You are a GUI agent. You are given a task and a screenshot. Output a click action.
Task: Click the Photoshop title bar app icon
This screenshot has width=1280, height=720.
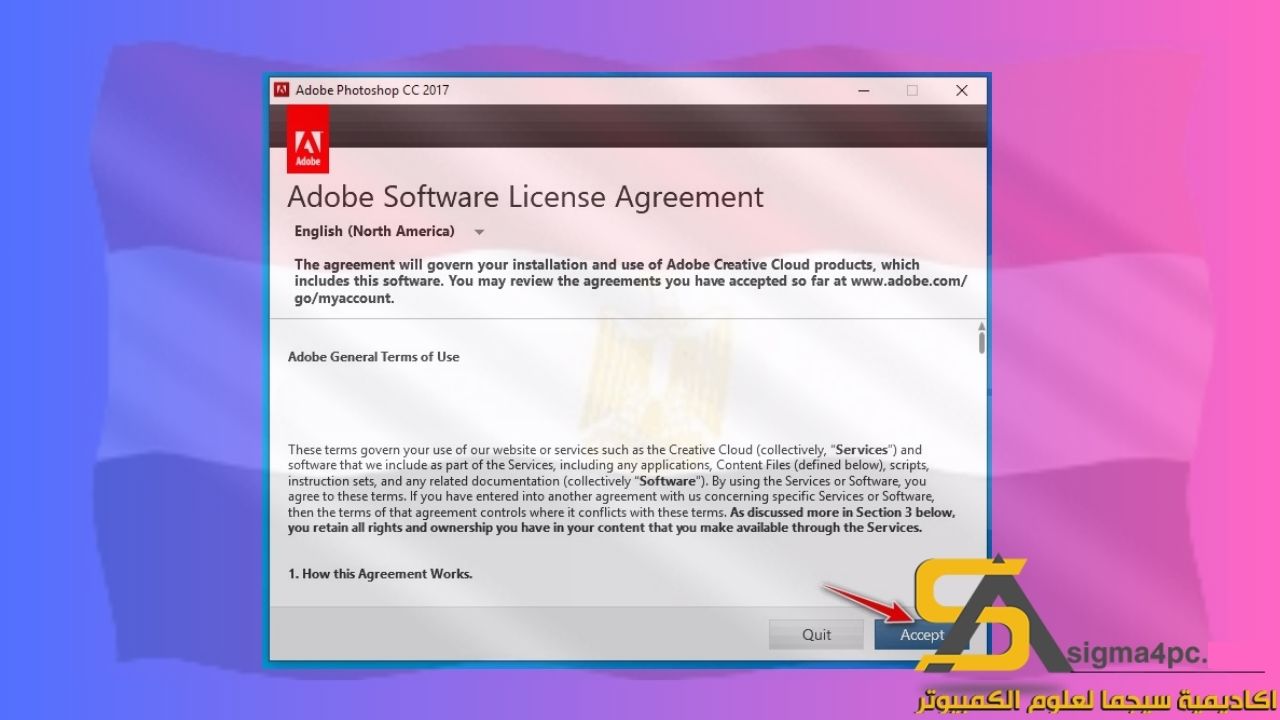tap(282, 90)
